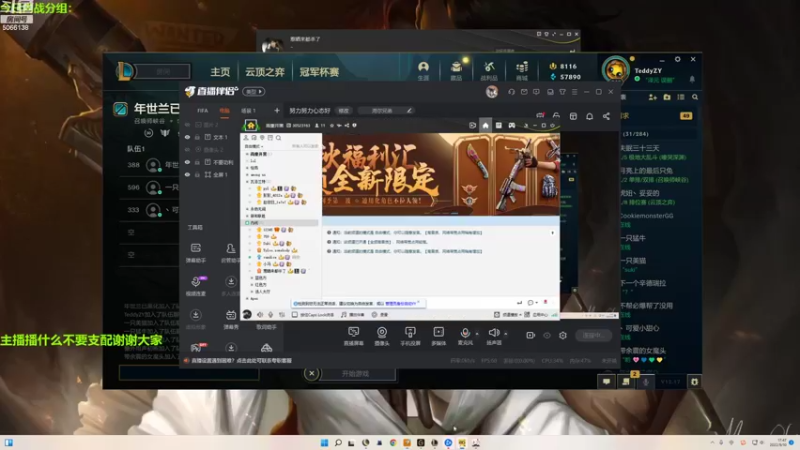
Task: Toggle lock on 文本 1 source
Action: [197, 137]
